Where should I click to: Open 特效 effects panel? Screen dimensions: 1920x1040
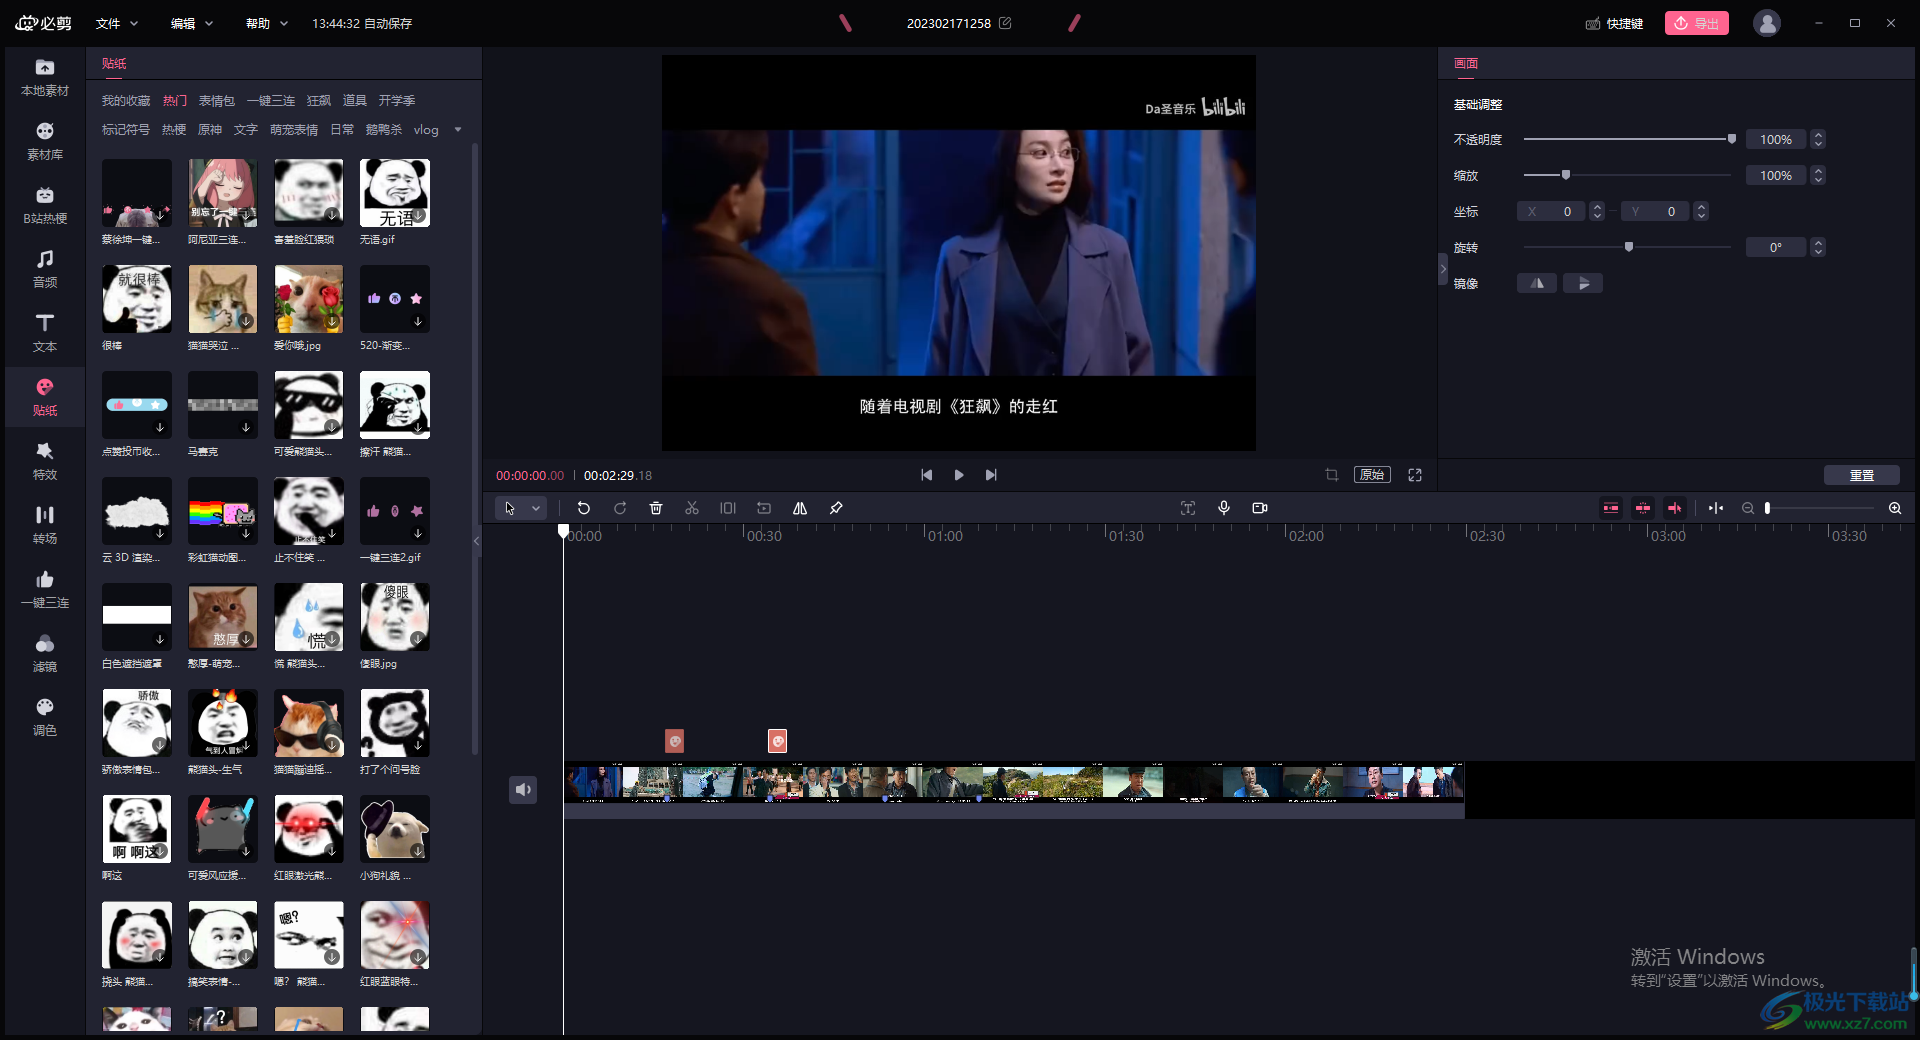(x=45, y=461)
